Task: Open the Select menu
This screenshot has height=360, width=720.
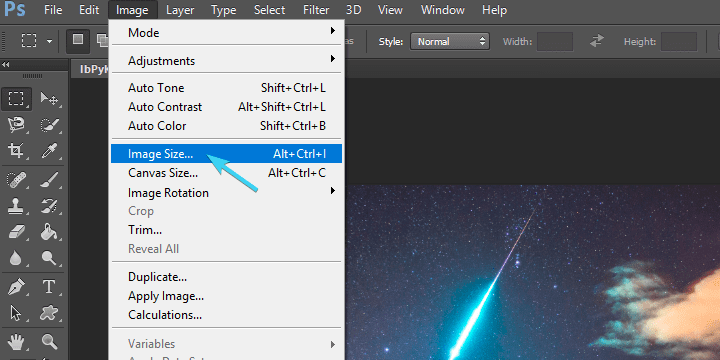Action: (x=269, y=10)
